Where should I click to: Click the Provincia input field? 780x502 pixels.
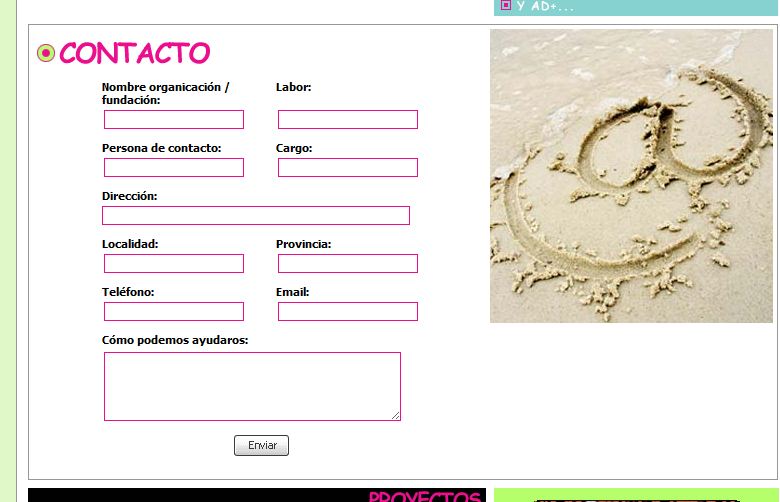[347, 264]
